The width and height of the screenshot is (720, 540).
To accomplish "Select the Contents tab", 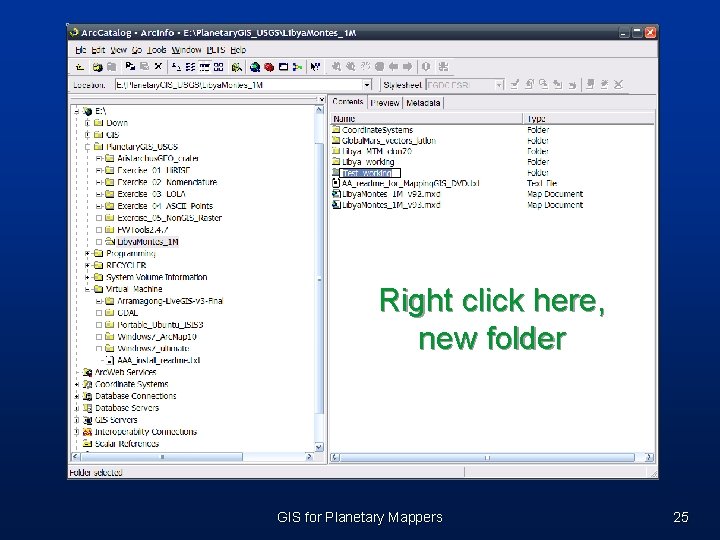I will [x=348, y=102].
